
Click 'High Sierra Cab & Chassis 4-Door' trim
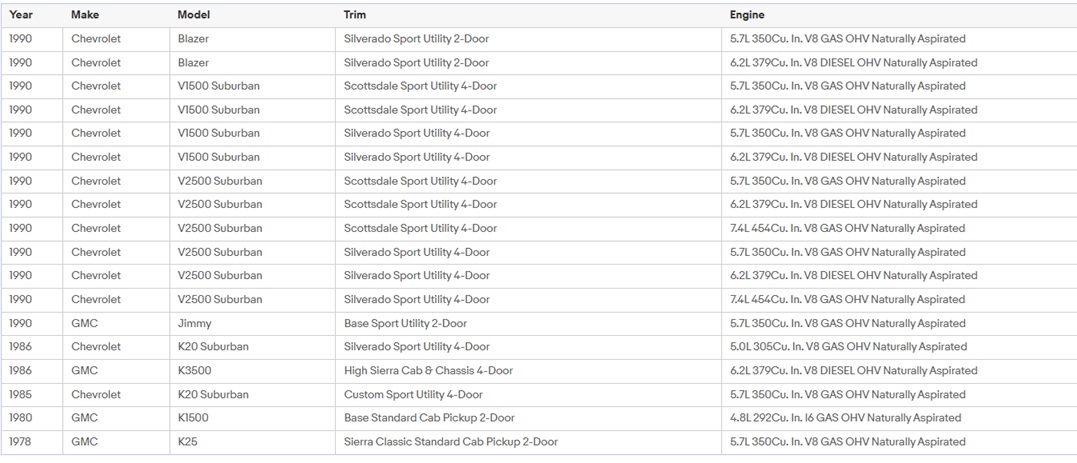point(428,371)
